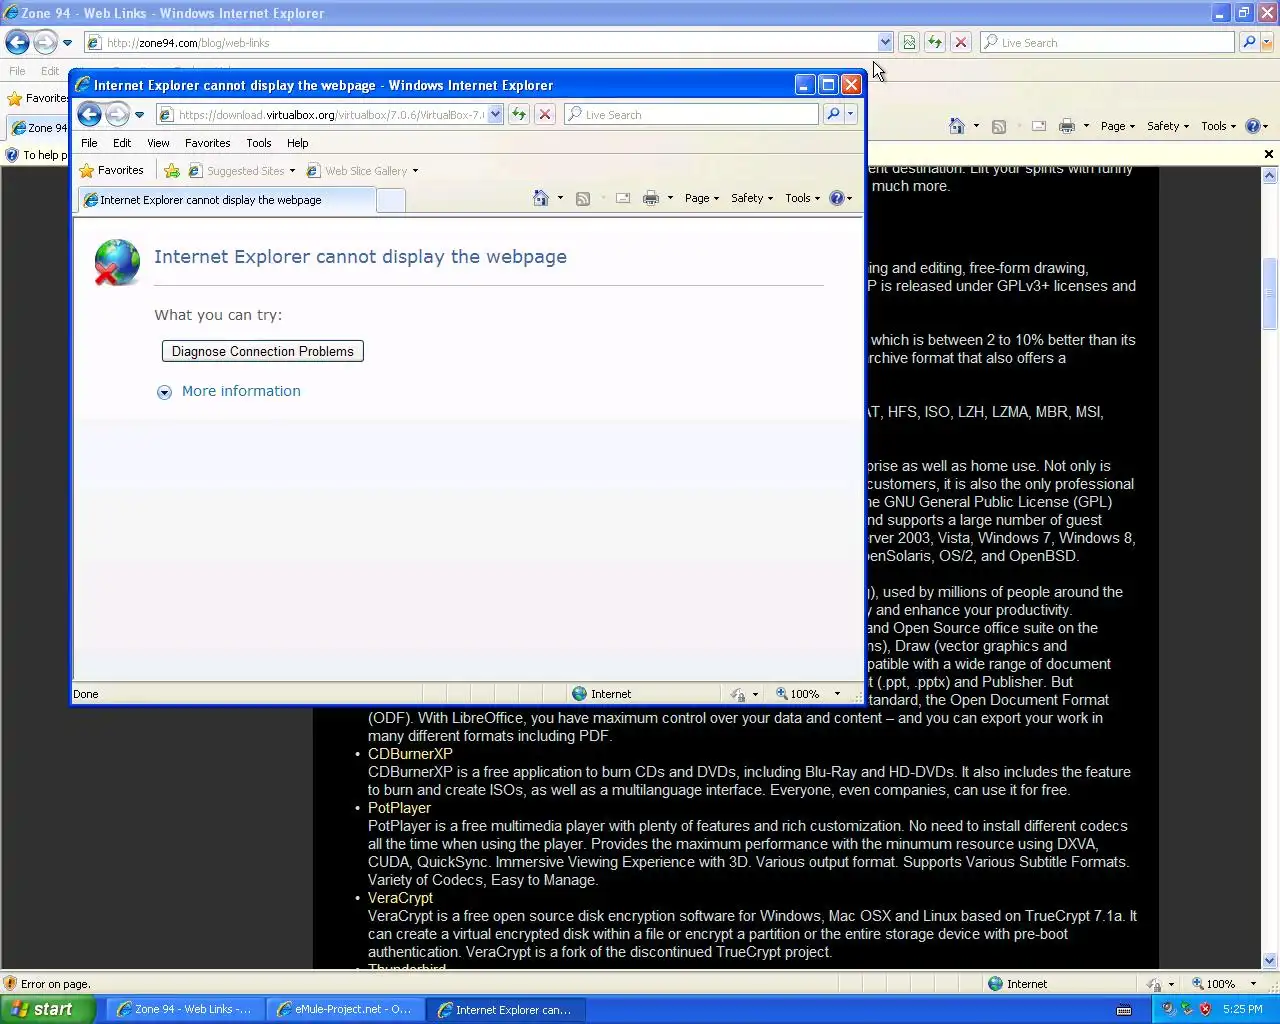Click compatibility view icon in Zone 94 window
1280x1024 pixels.
coord(909,42)
